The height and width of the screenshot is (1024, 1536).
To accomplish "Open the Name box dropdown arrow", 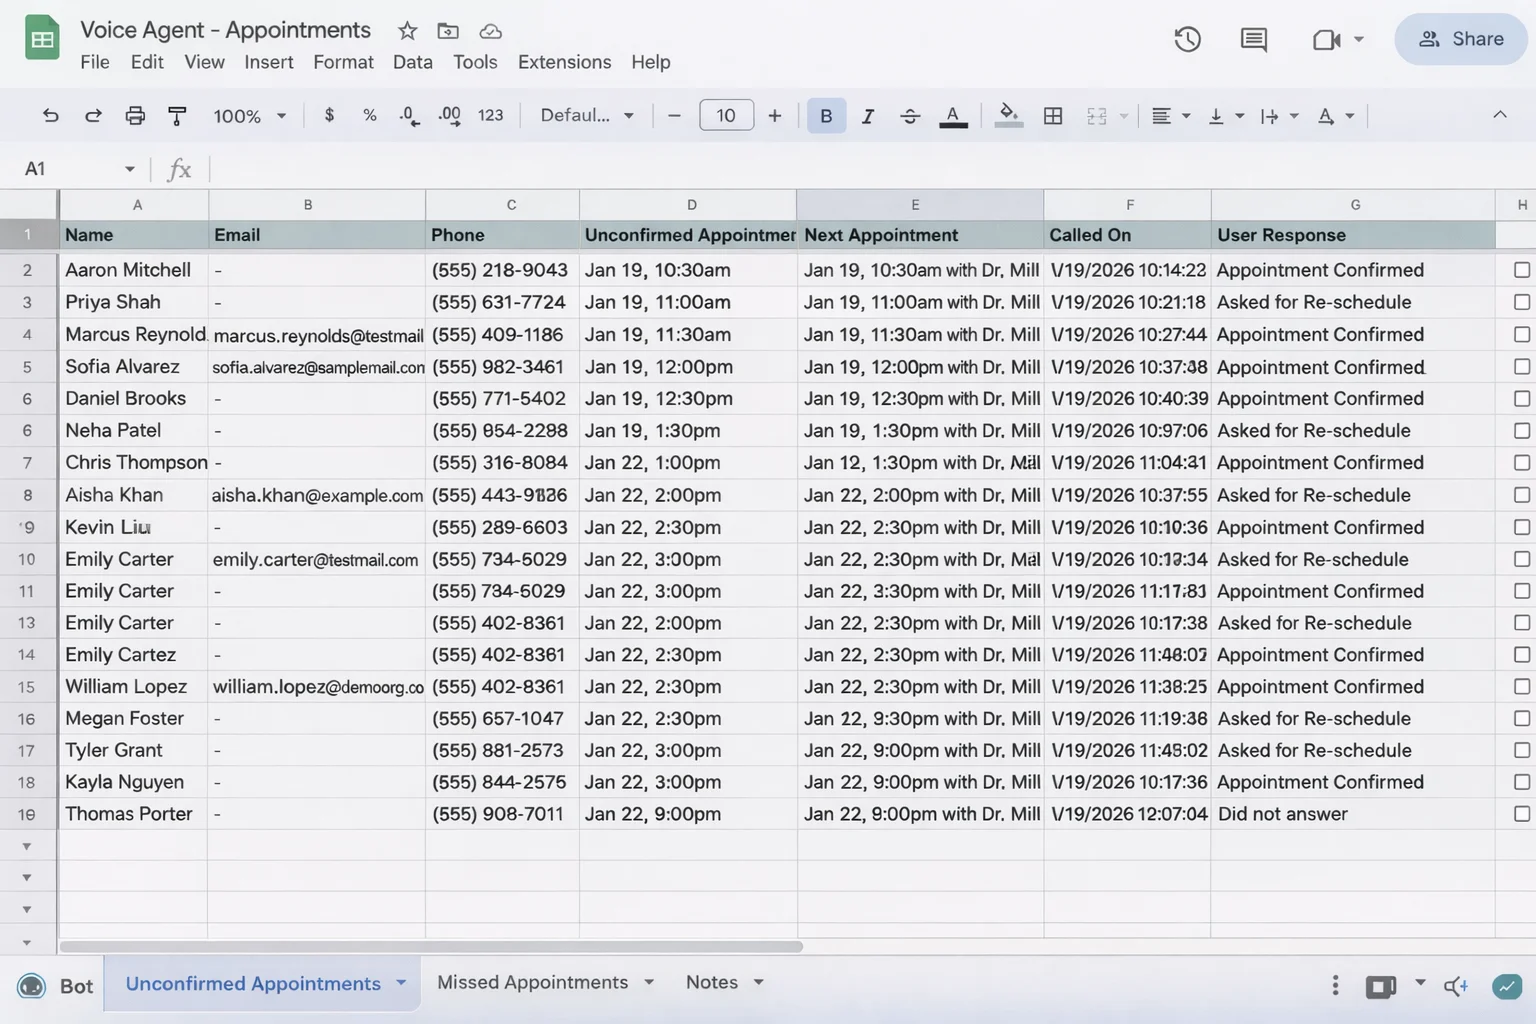I will pyautogui.click(x=130, y=169).
